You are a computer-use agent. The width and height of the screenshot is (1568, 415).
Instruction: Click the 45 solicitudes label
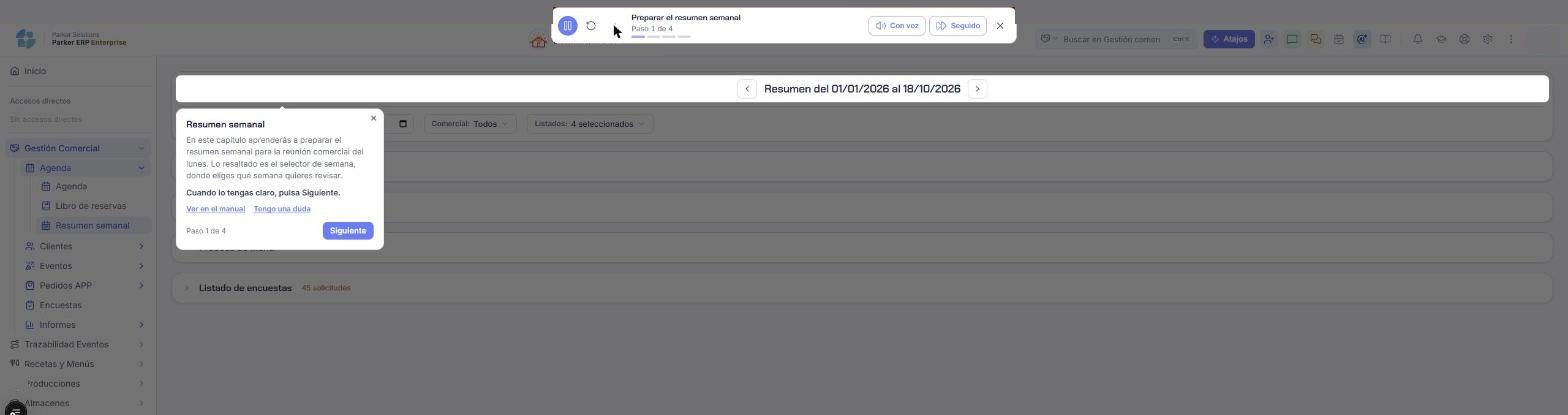pyautogui.click(x=326, y=288)
